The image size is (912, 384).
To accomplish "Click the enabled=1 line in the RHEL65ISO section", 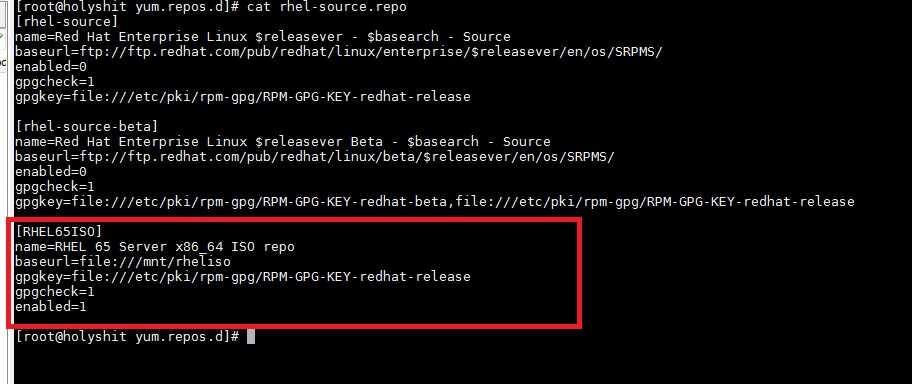I will pos(51,306).
